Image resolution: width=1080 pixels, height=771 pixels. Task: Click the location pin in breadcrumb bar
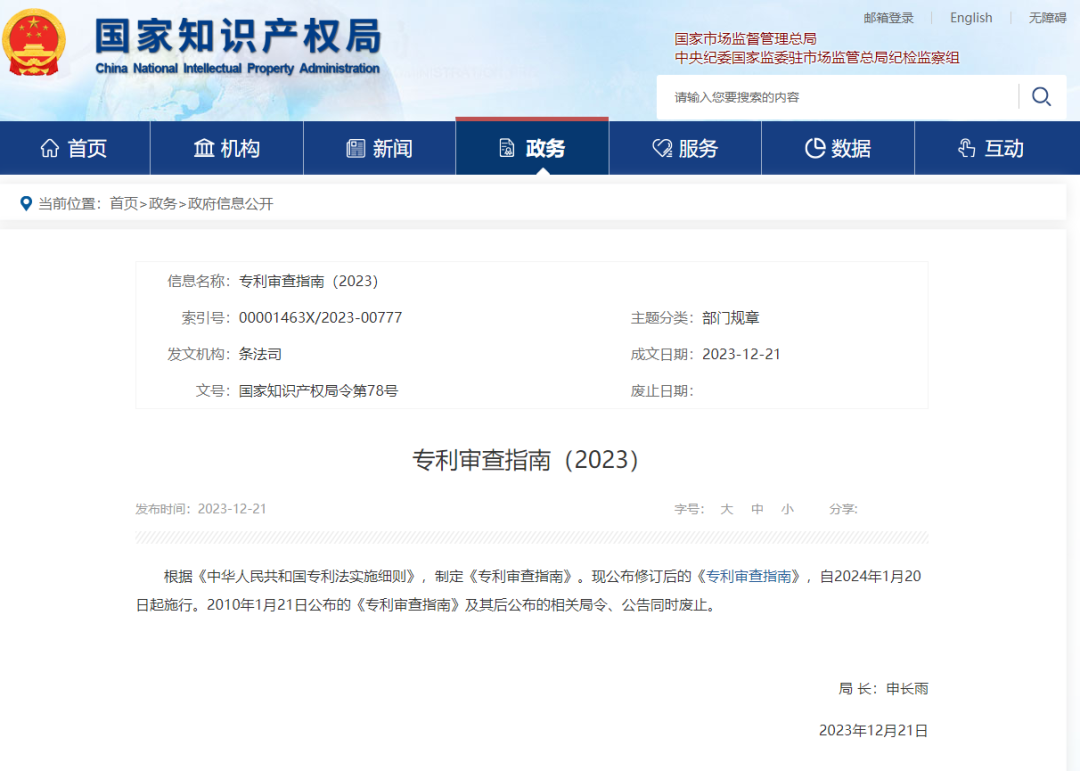click(26, 204)
